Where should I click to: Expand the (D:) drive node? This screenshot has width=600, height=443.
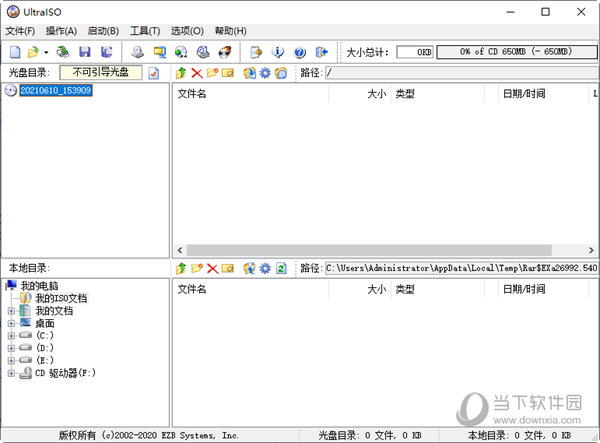[x=11, y=348]
